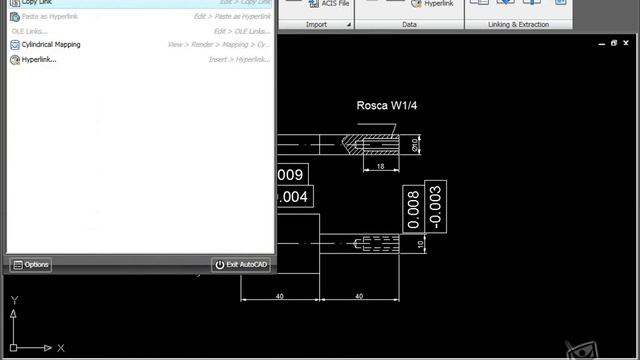Restore down the drawing window
Viewport: 640px width, 360px height.
point(614,43)
